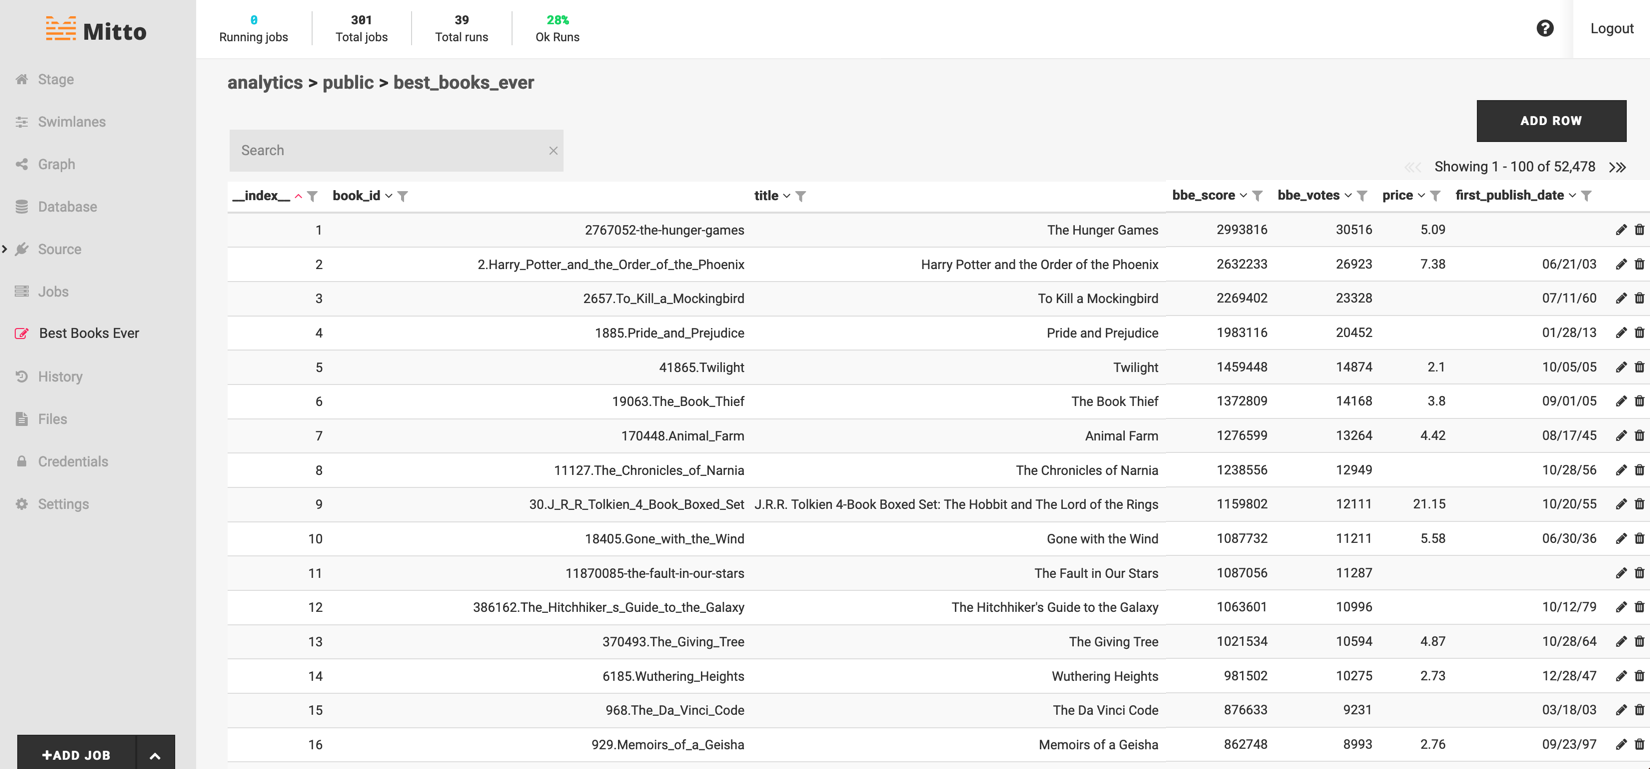
Task: Click into the Search input field
Action: click(390, 151)
